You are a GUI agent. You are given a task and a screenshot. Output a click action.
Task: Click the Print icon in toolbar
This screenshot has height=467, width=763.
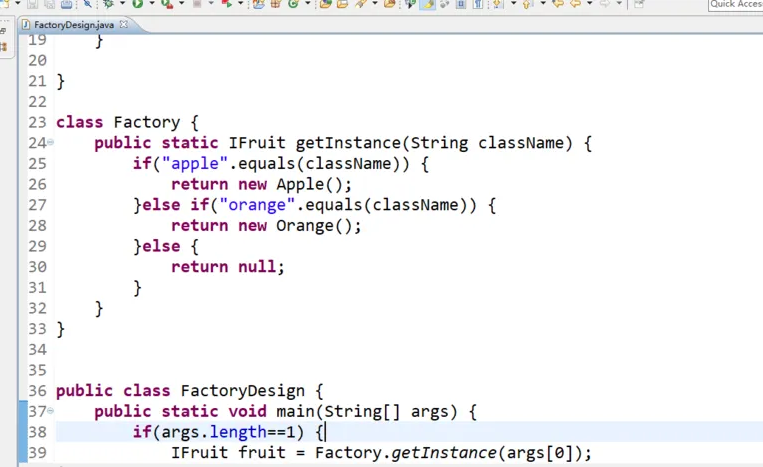click(66, 4)
